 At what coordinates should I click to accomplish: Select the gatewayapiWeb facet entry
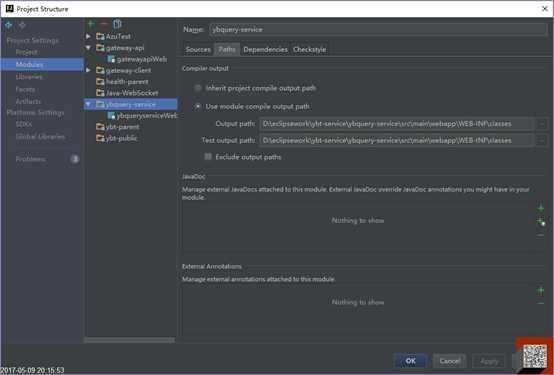click(x=142, y=59)
